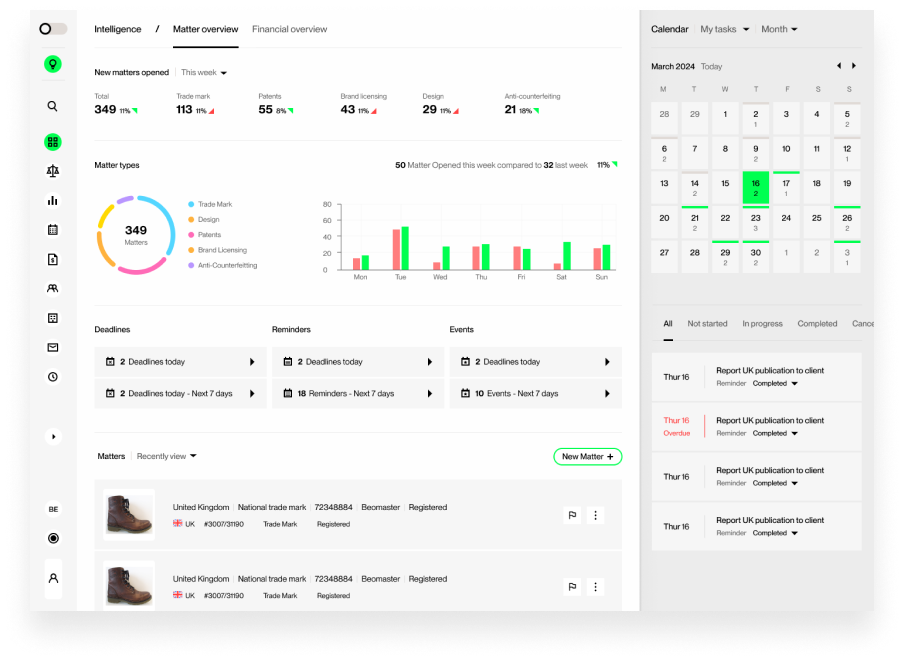Flag the second Beomaster matter row
Viewport: 904px width, 661px height.
[572, 587]
